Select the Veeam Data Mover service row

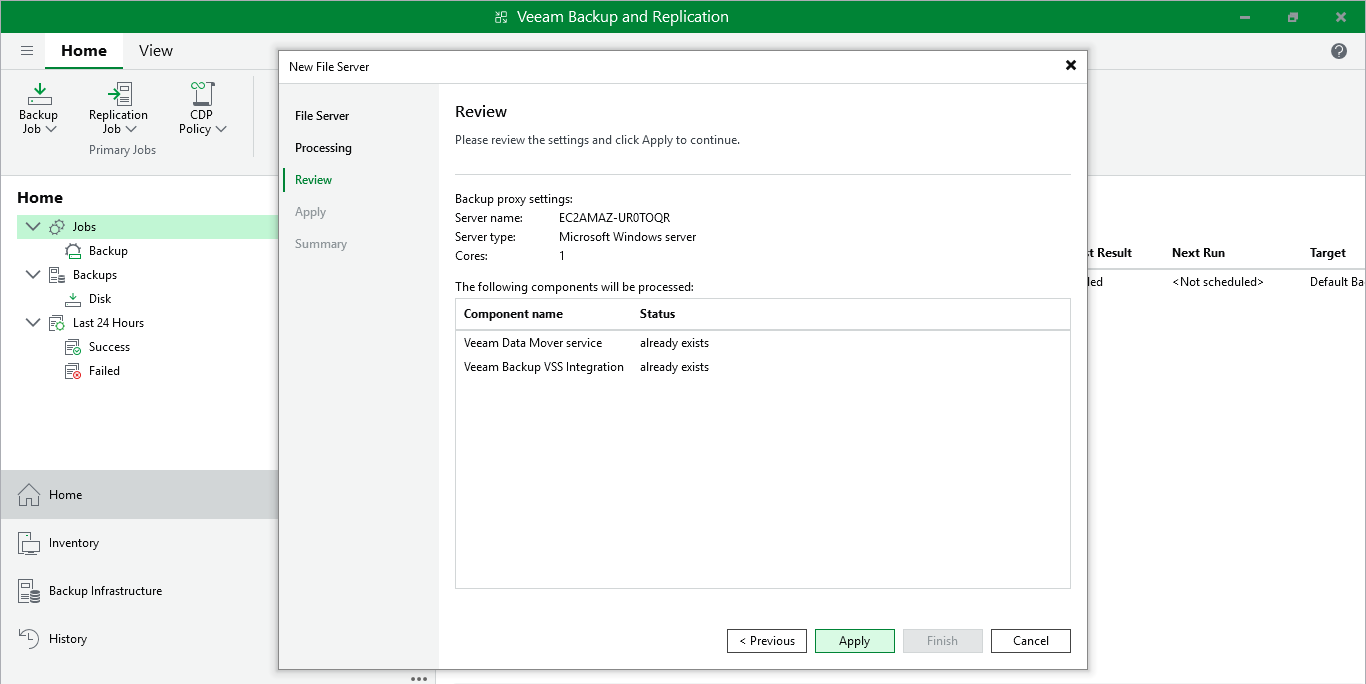click(x=763, y=343)
